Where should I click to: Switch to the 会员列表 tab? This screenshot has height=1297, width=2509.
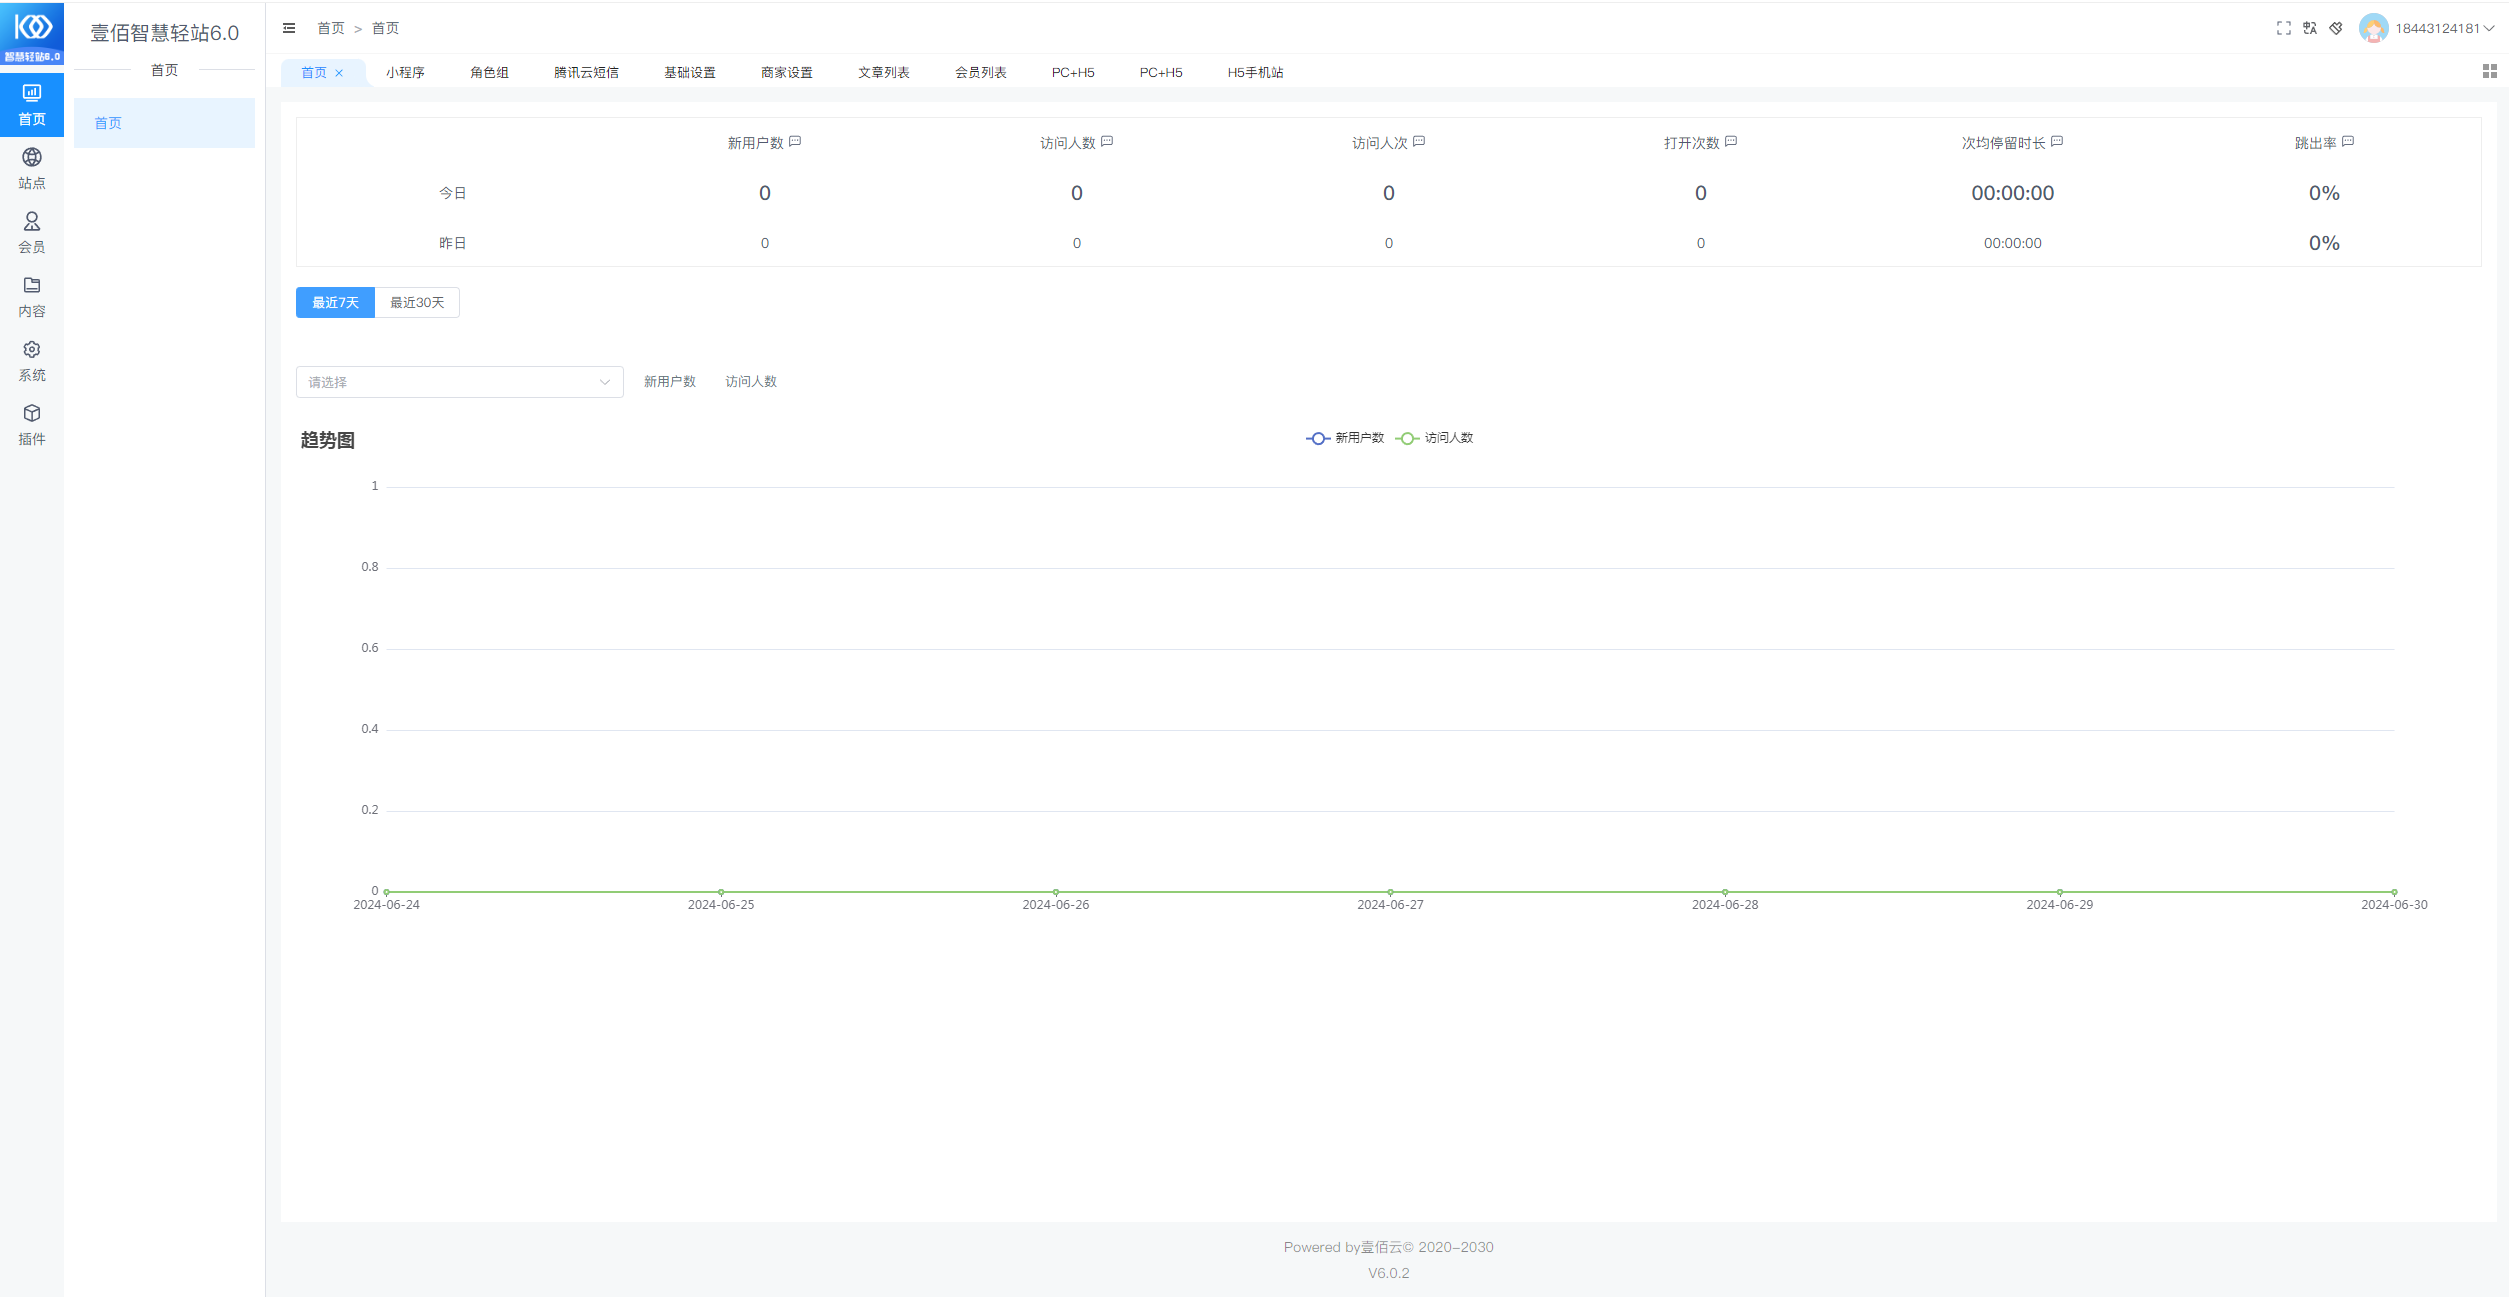(x=980, y=72)
